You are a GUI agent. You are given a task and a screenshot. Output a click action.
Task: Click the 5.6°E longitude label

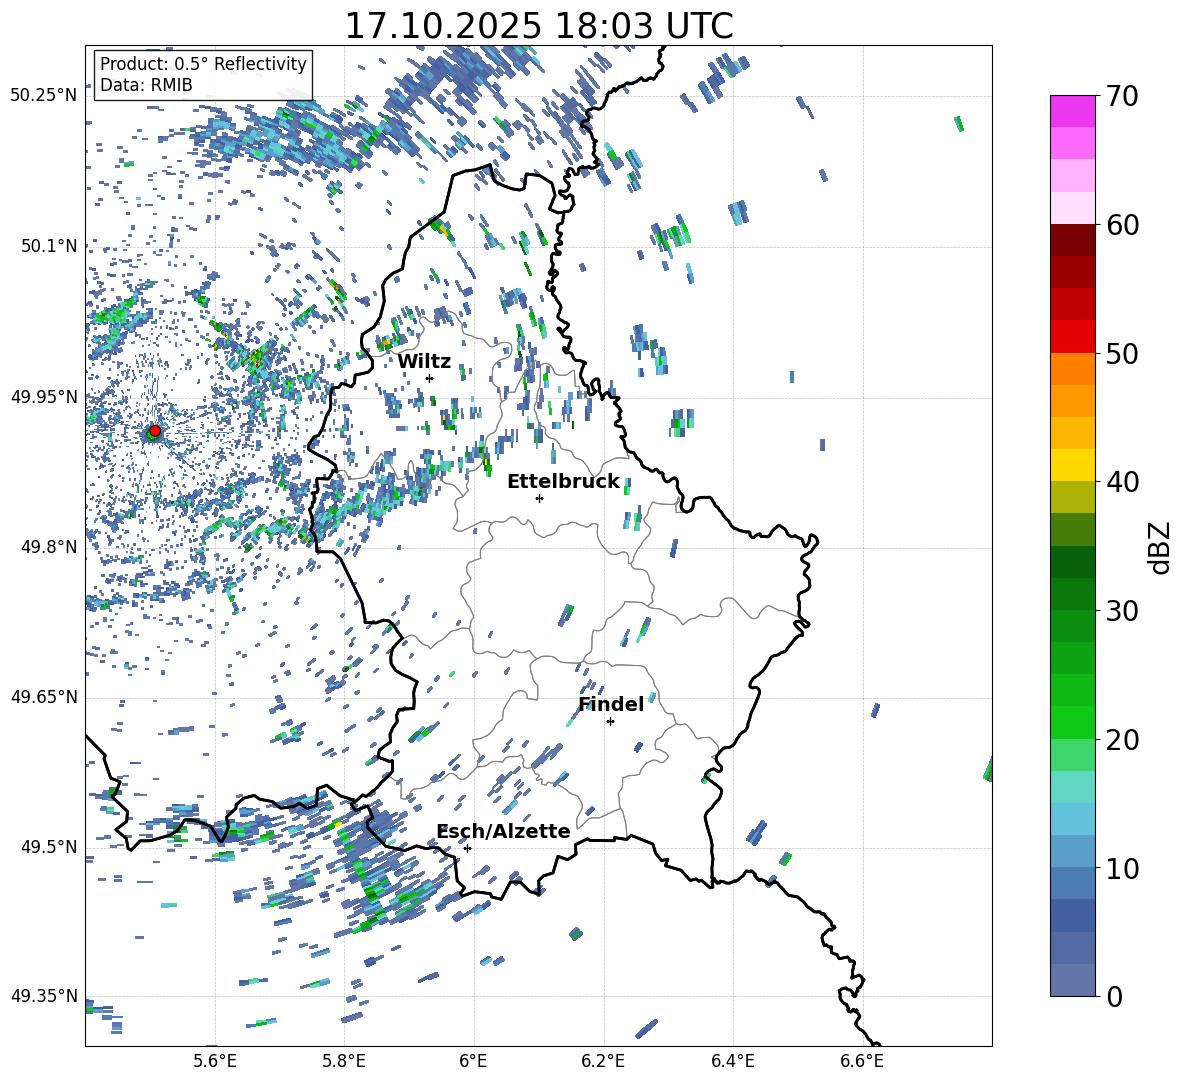coord(215,1061)
